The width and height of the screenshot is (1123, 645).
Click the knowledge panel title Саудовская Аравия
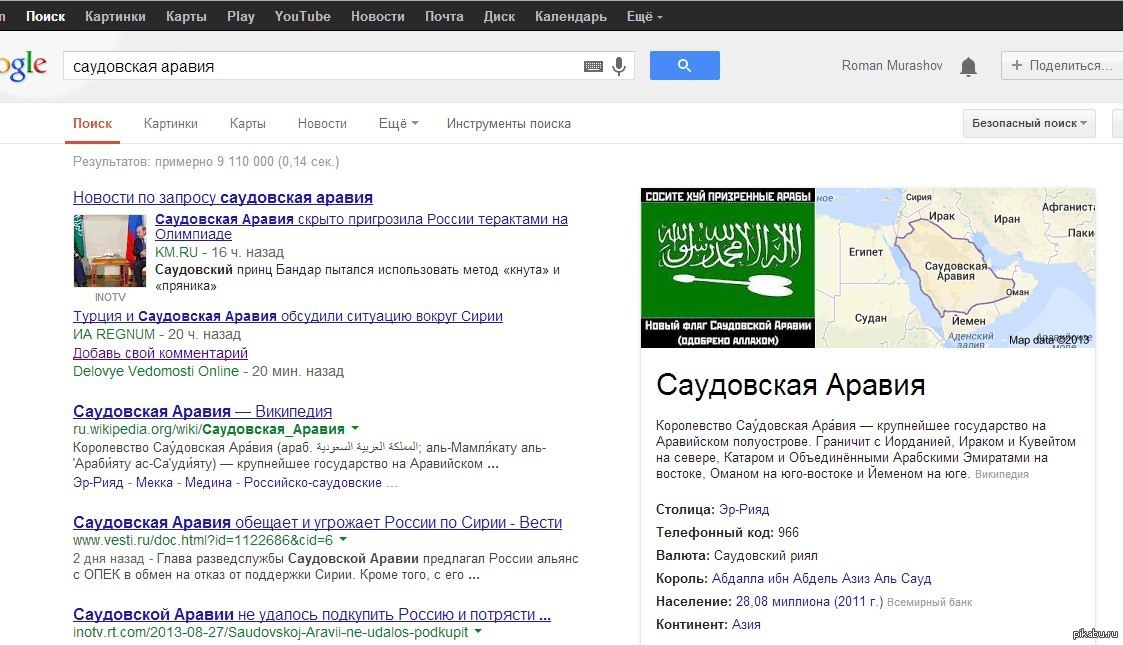click(x=791, y=385)
